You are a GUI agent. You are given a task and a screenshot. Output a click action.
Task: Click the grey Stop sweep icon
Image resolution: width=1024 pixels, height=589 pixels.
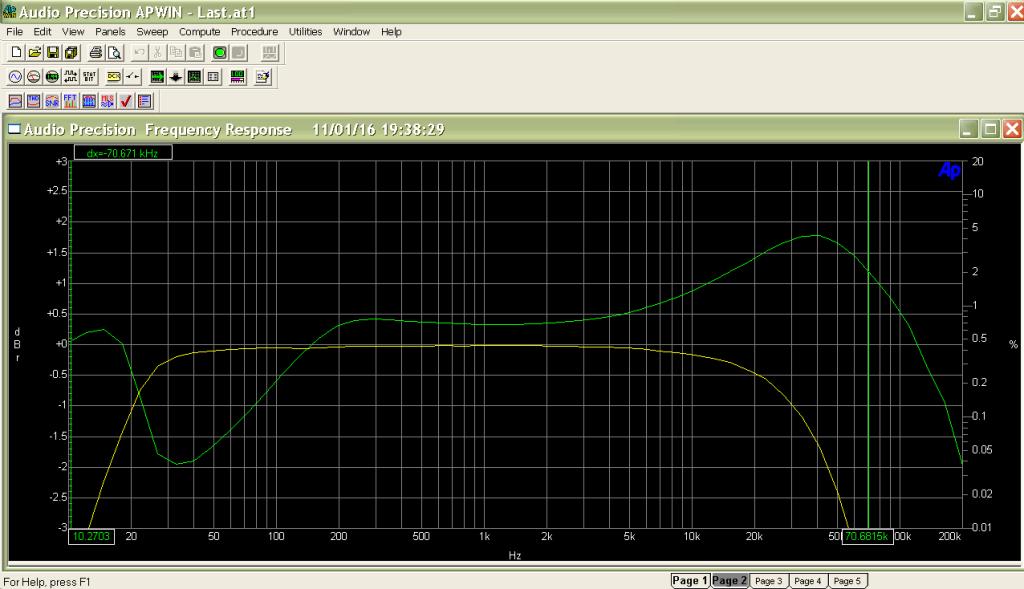pyautogui.click(x=238, y=52)
